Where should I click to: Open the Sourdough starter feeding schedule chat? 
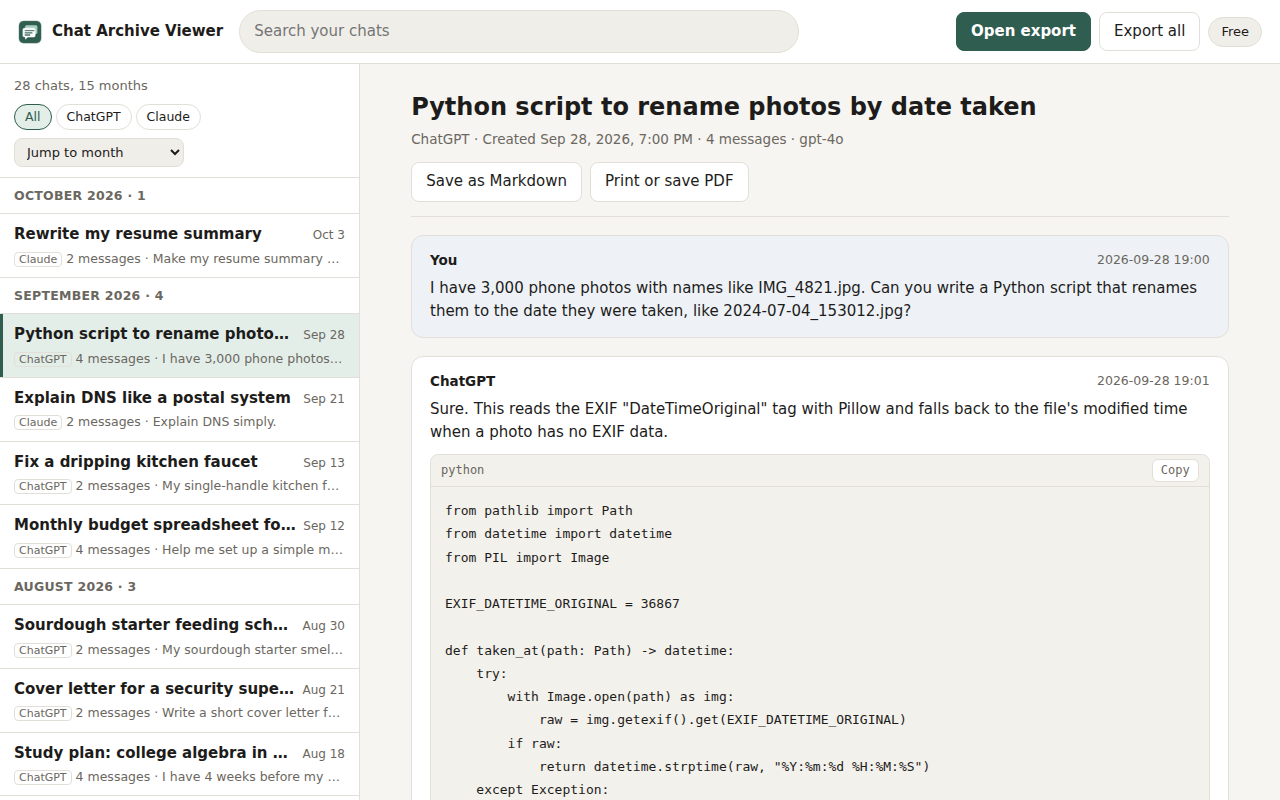click(x=180, y=636)
